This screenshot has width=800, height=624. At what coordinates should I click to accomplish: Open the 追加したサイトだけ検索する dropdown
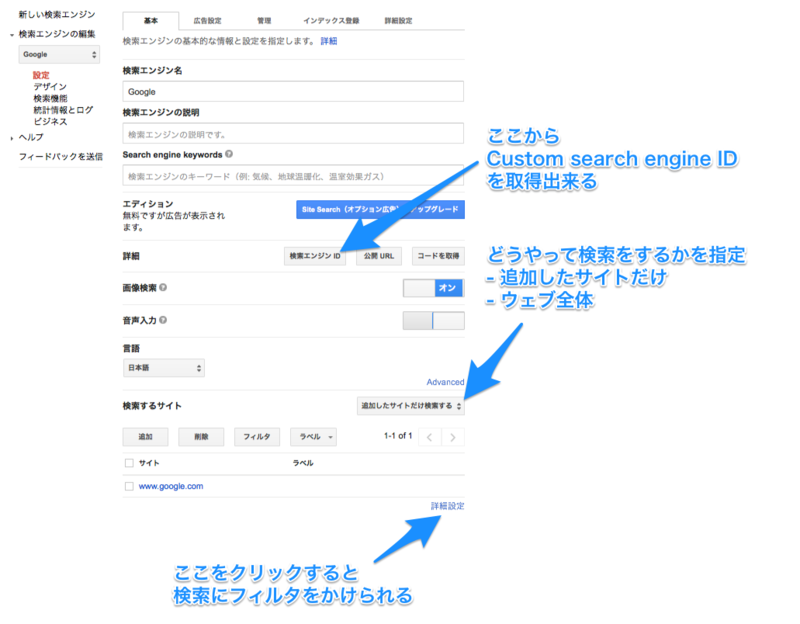click(x=411, y=406)
